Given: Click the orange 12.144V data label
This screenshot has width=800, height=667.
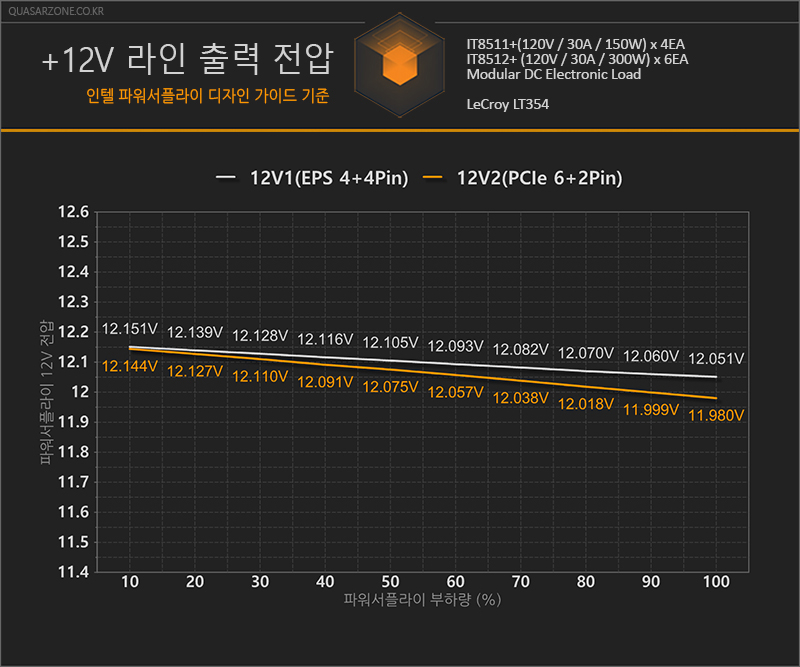Looking at the screenshot, I should coord(130,366).
